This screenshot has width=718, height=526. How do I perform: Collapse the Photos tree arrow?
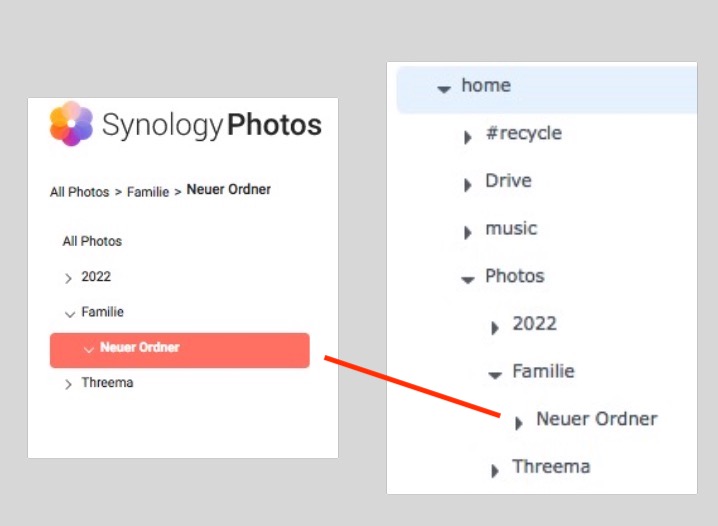click(467, 280)
